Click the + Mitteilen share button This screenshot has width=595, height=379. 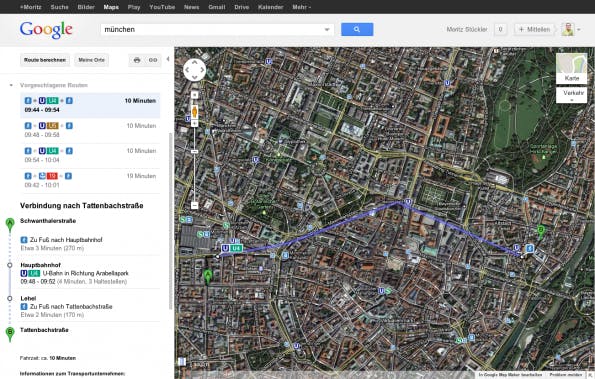point(534,29)
